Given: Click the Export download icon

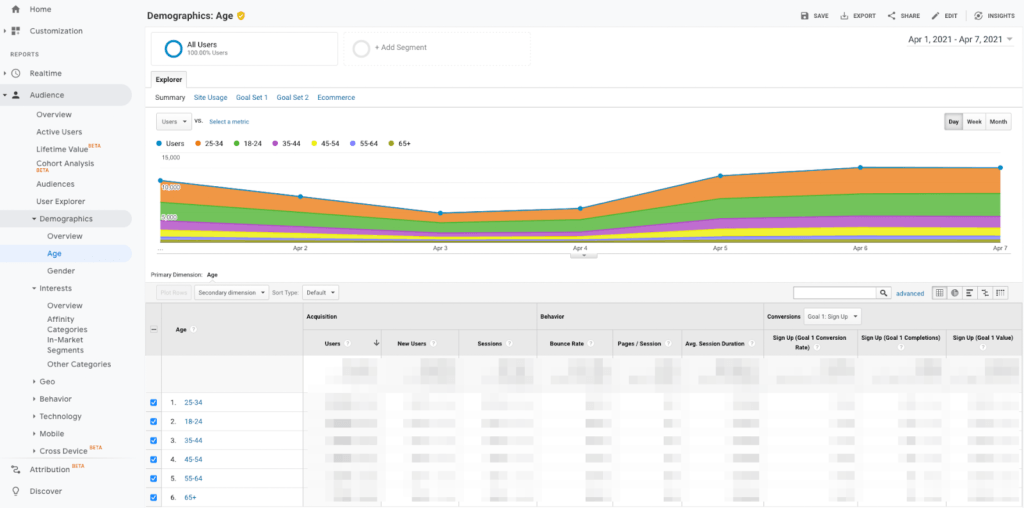Looking at the screenshot, I should [845, 16].
